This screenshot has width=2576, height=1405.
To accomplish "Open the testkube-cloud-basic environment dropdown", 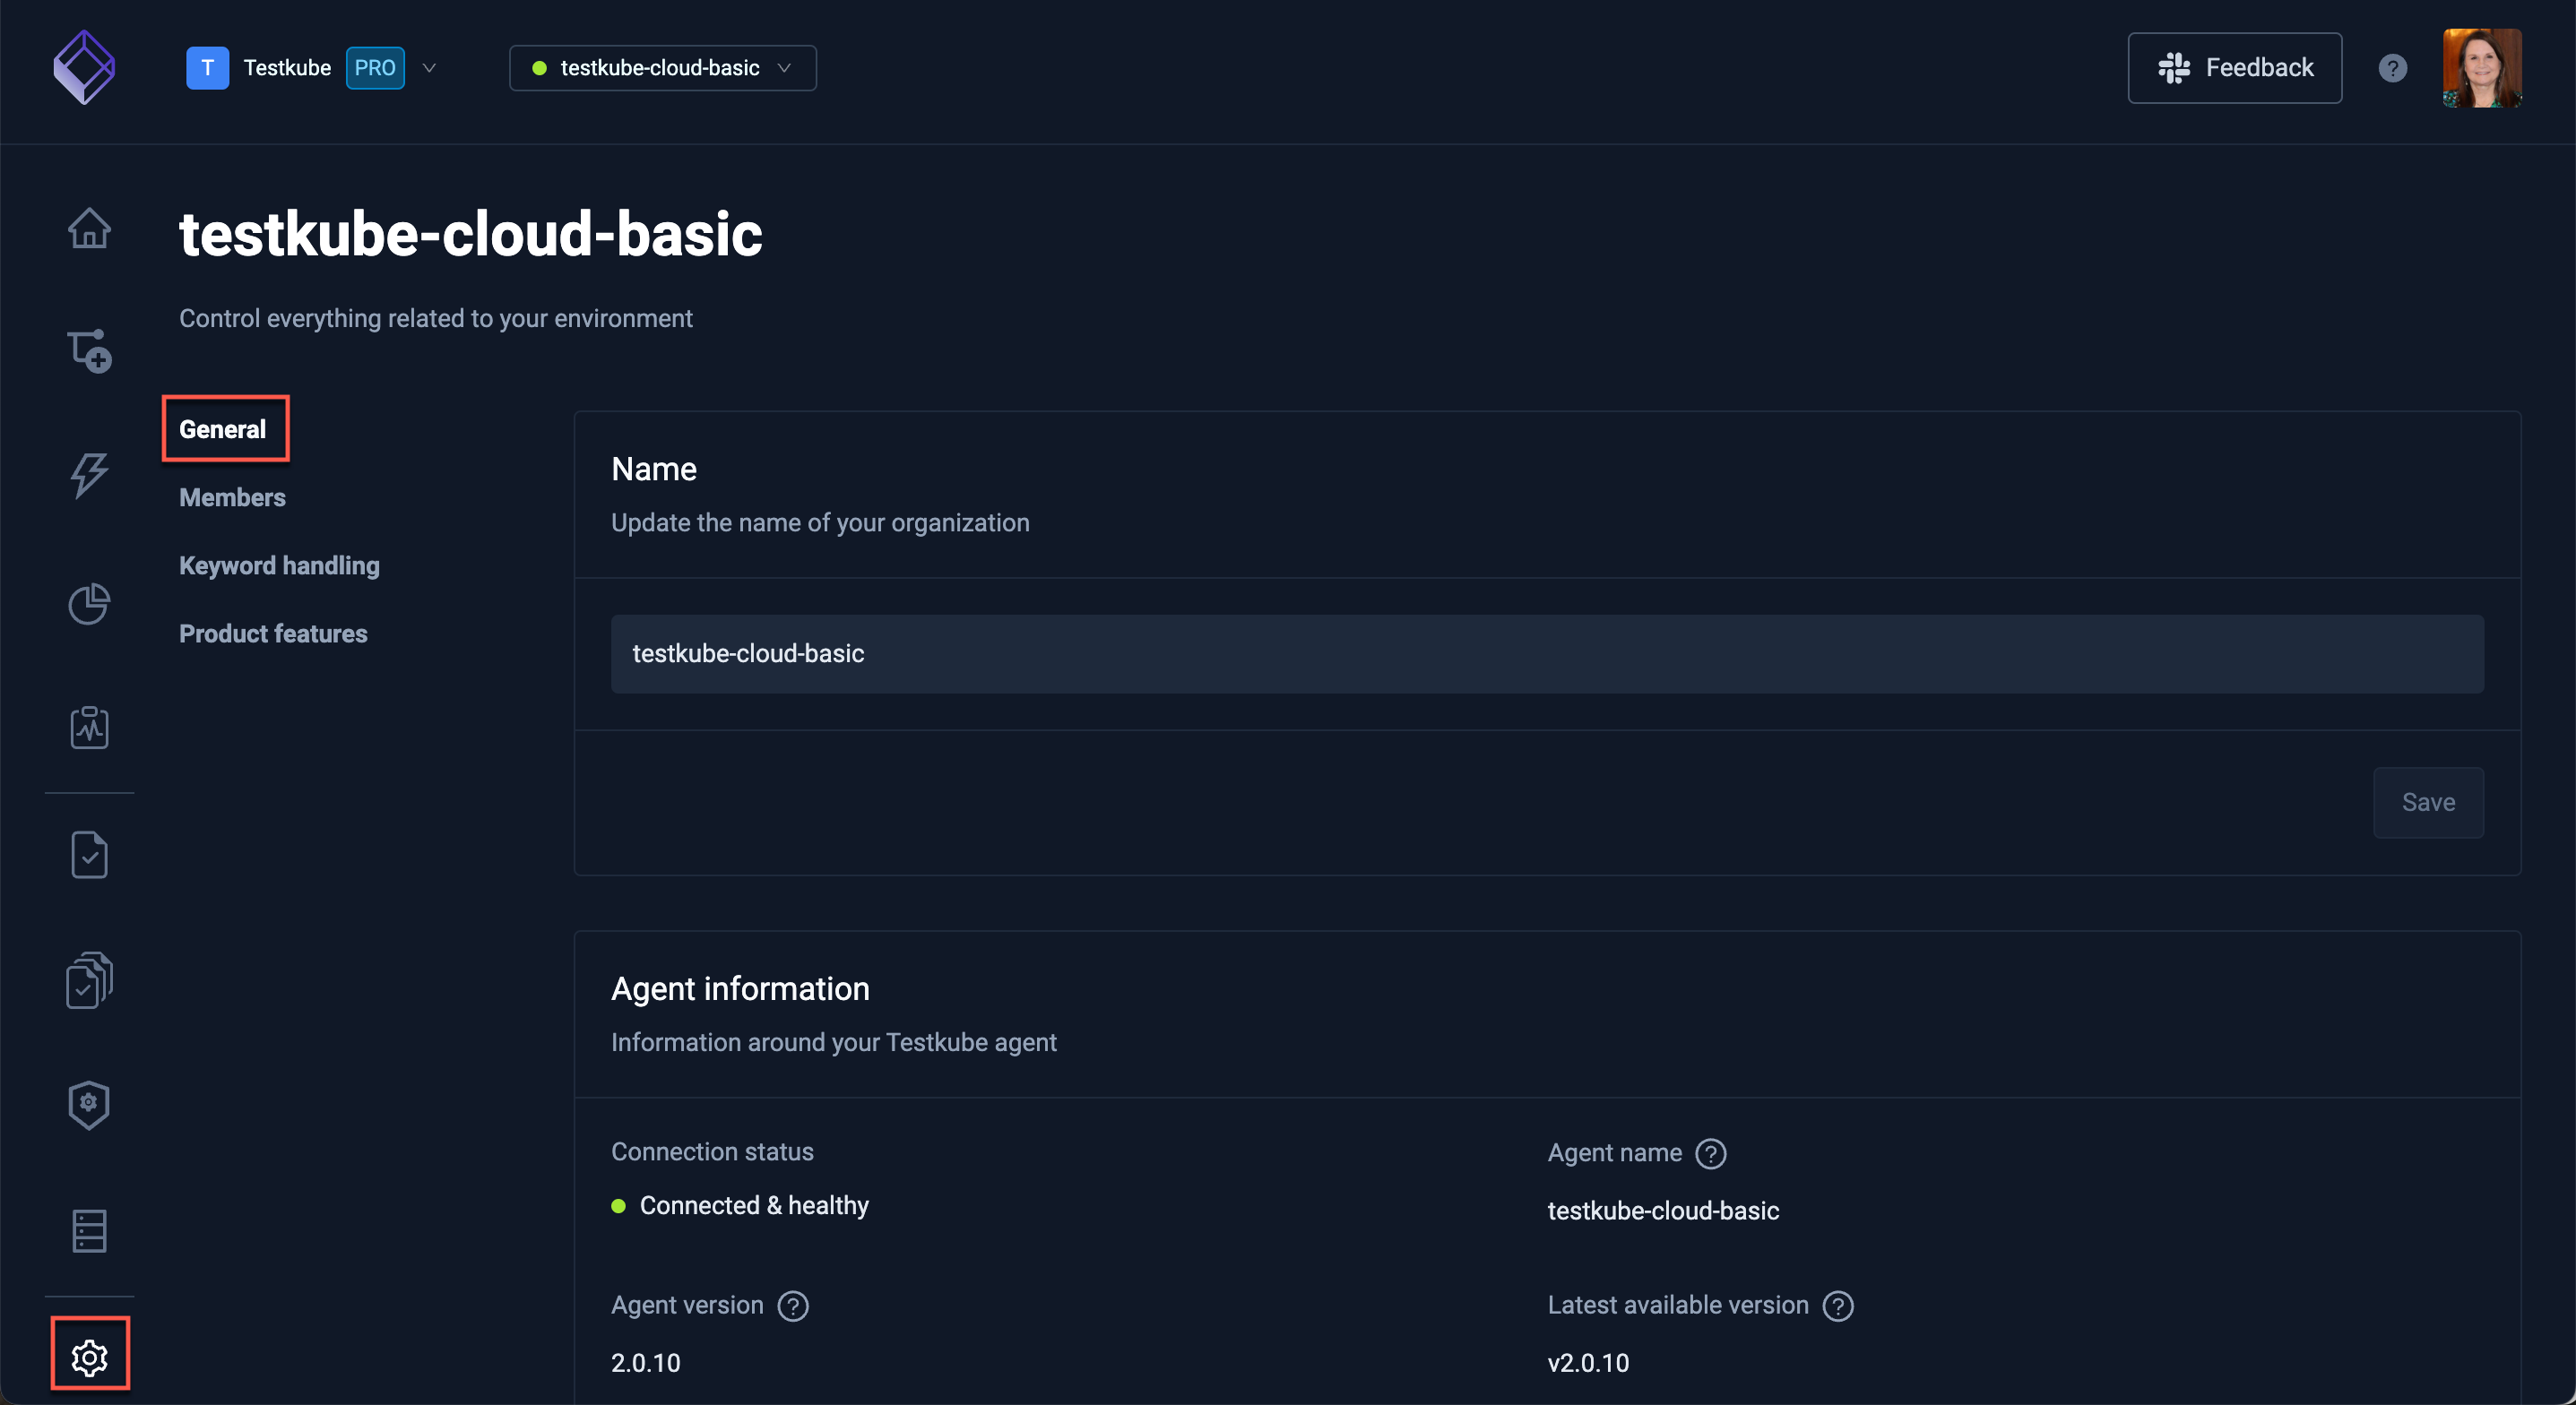I will 662,68.
